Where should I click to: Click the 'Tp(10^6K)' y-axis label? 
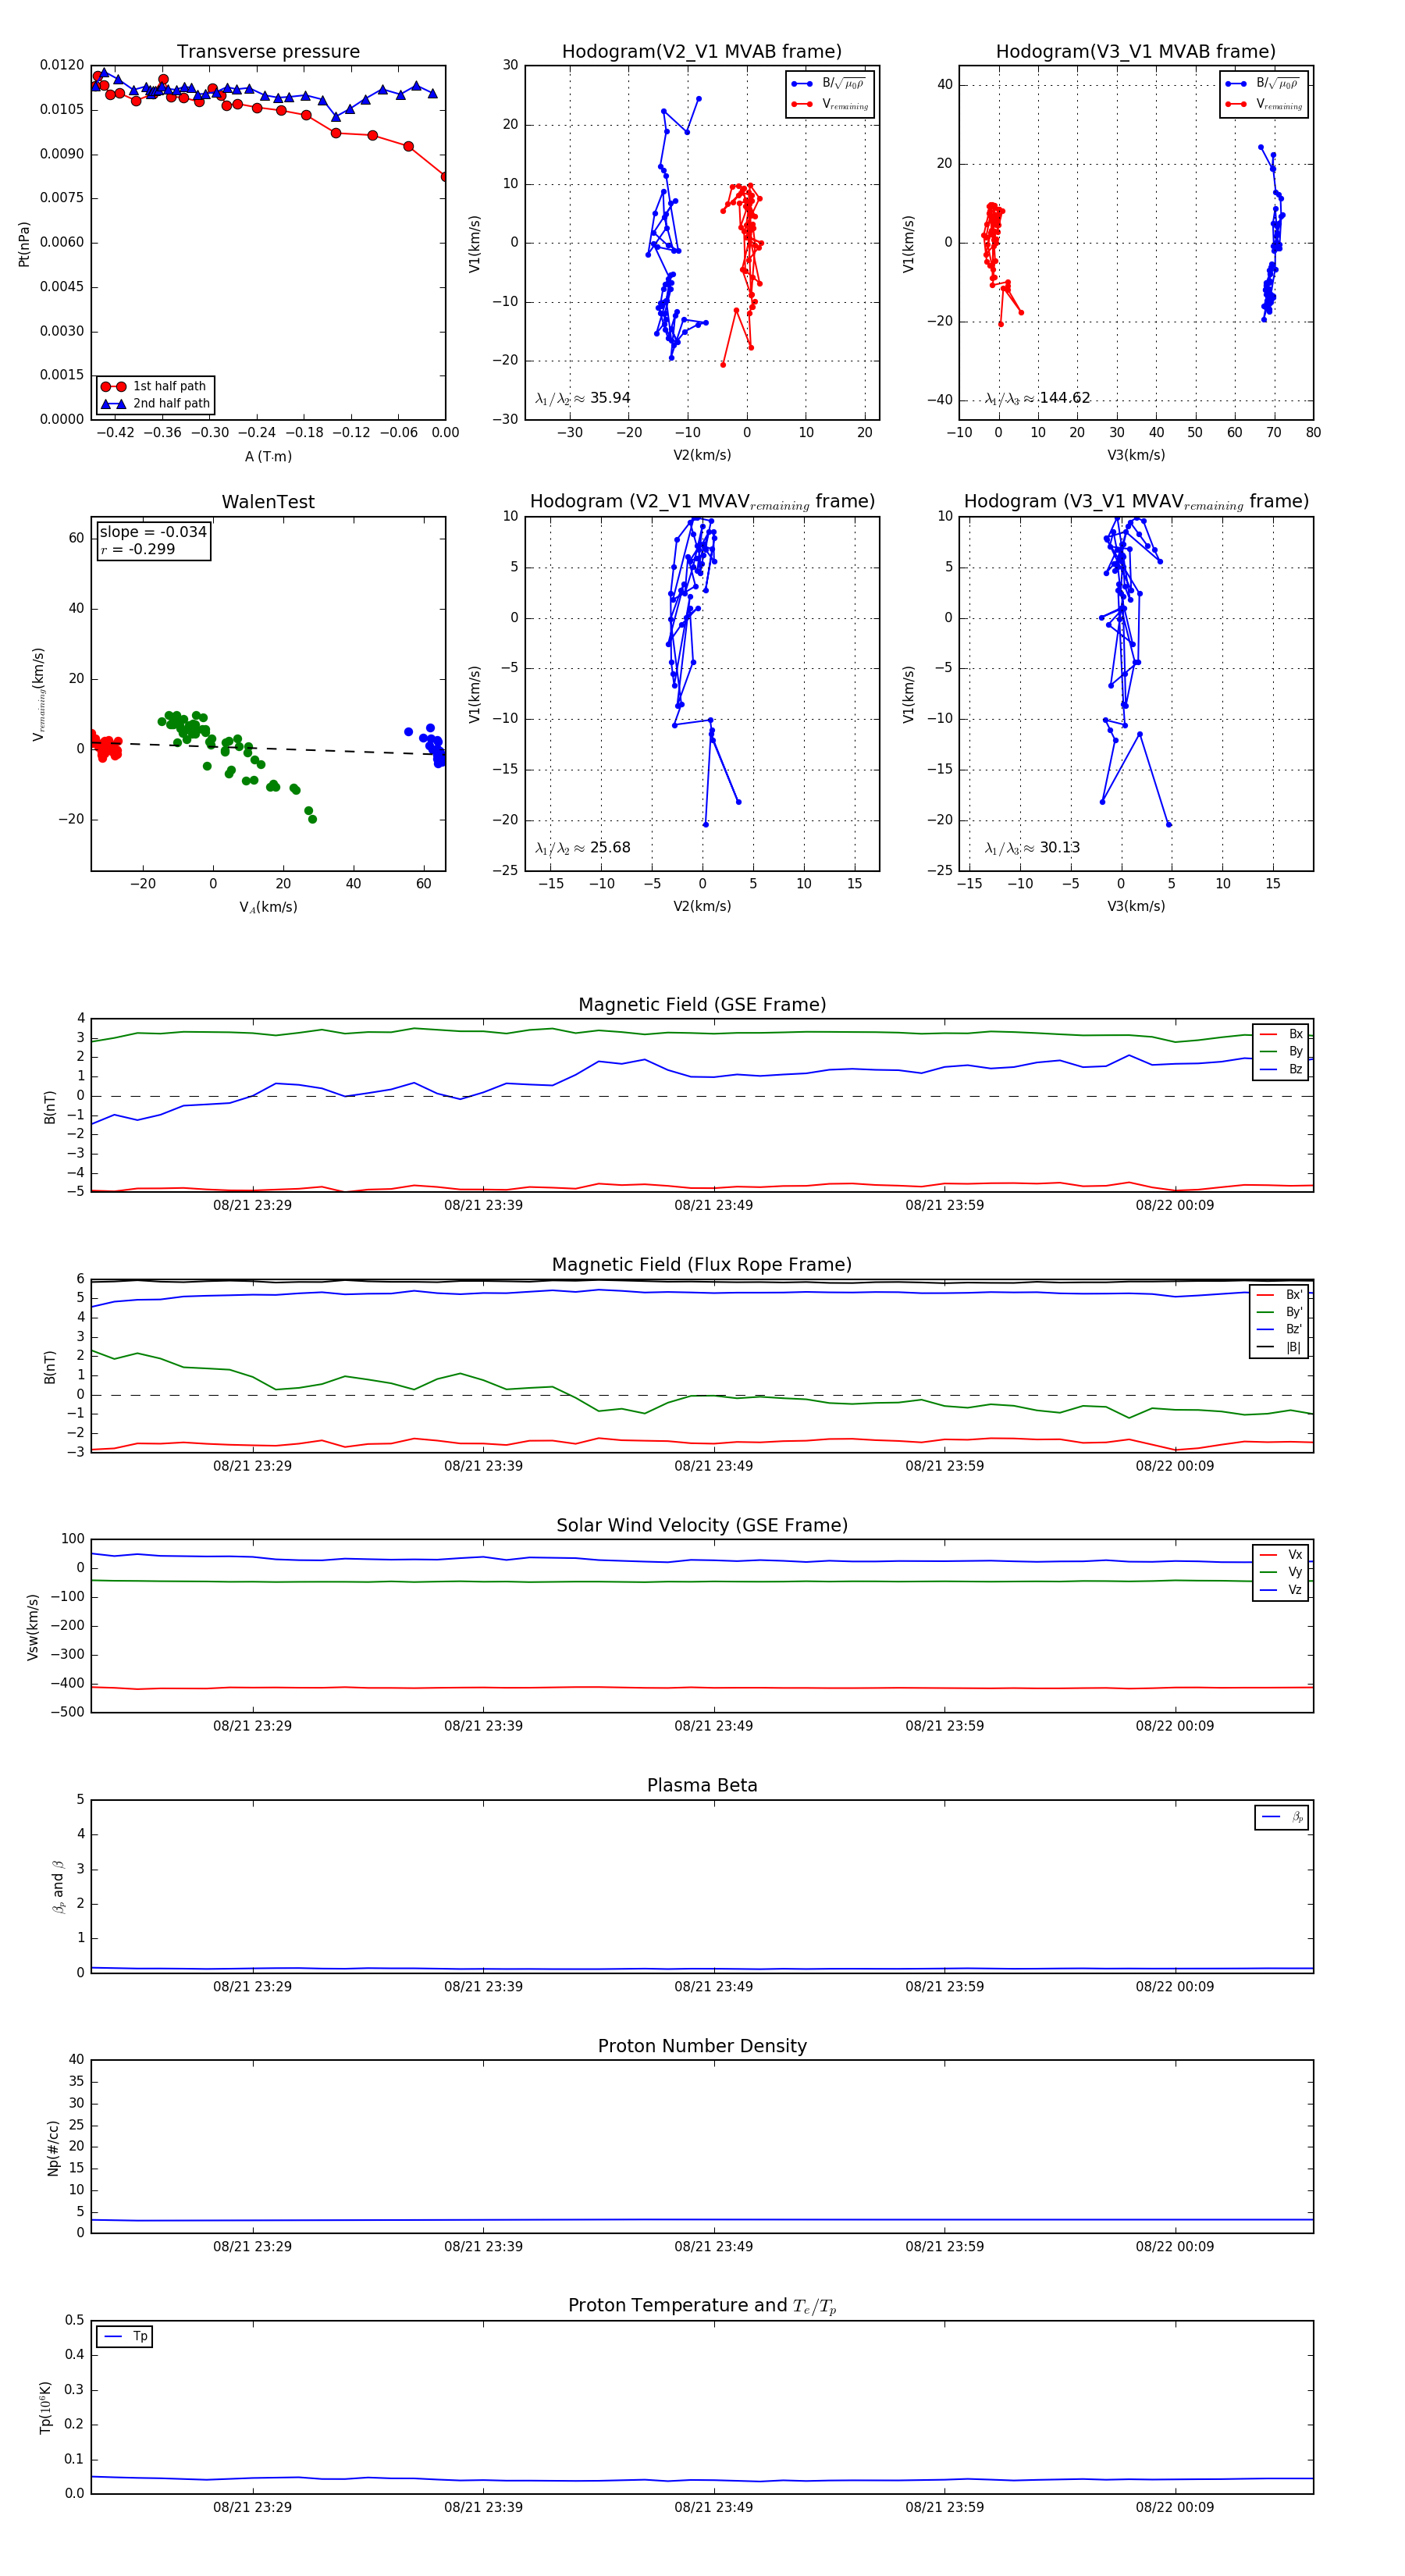[x=46, y=2408]
